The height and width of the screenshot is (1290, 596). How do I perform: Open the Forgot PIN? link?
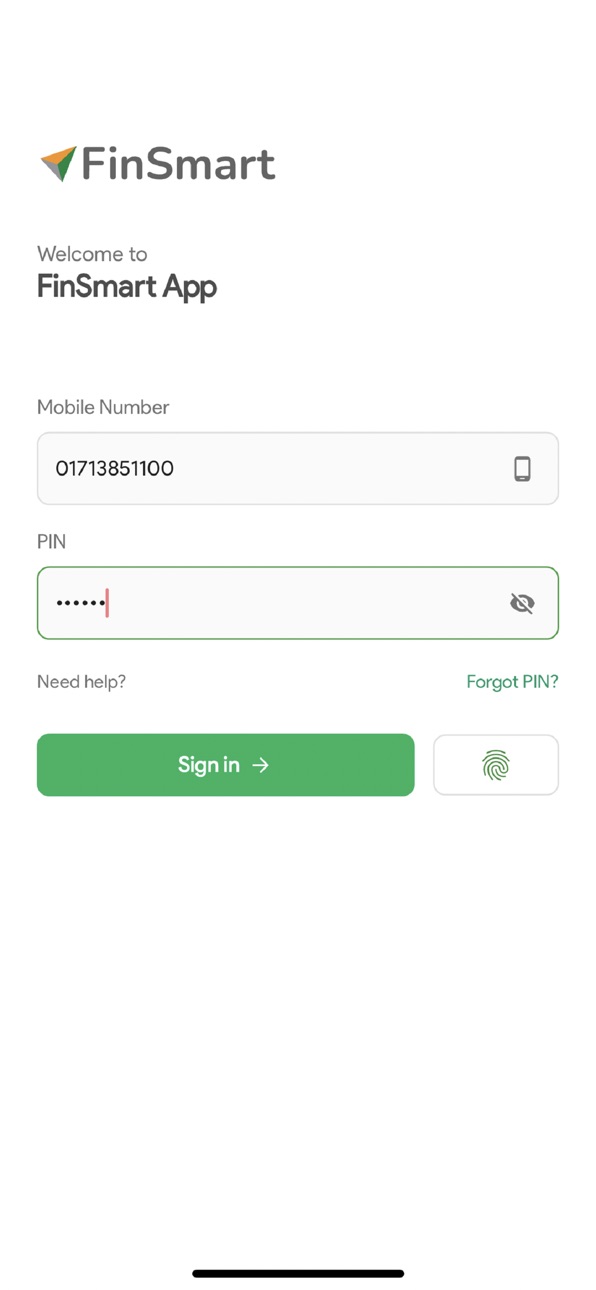click(x=512, y=682)
